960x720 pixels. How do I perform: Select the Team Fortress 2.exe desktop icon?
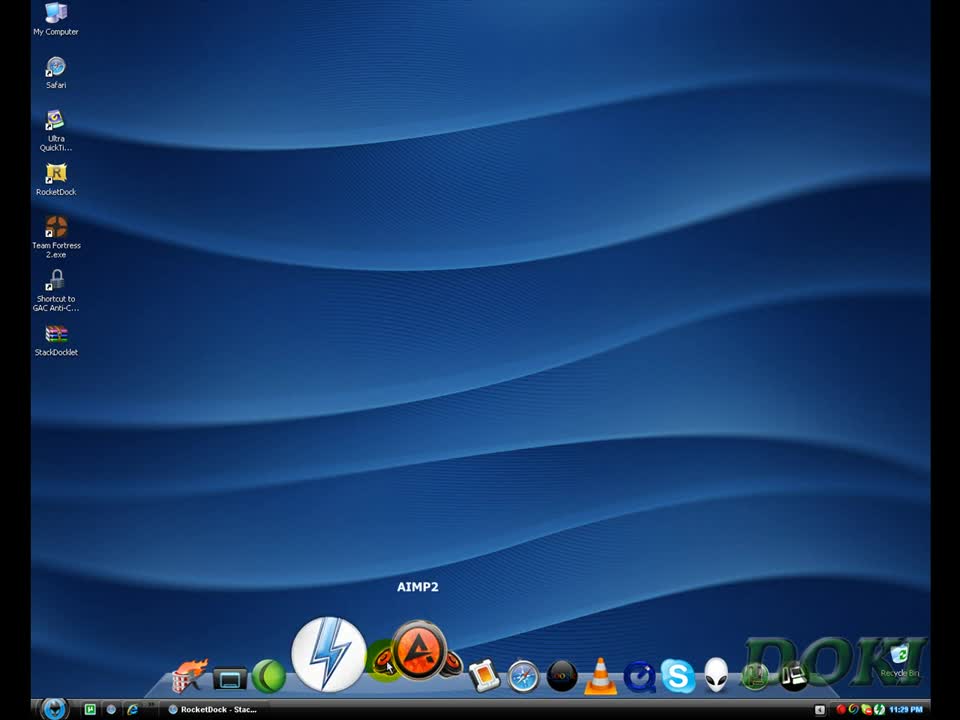56,236
